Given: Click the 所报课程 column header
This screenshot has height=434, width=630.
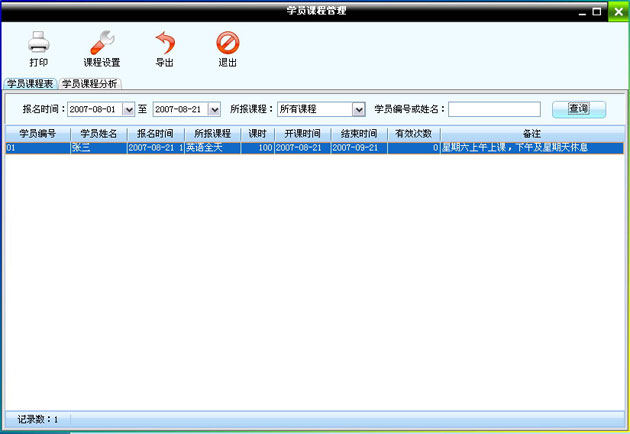Looking at the screenshot, I should point(212,133).
